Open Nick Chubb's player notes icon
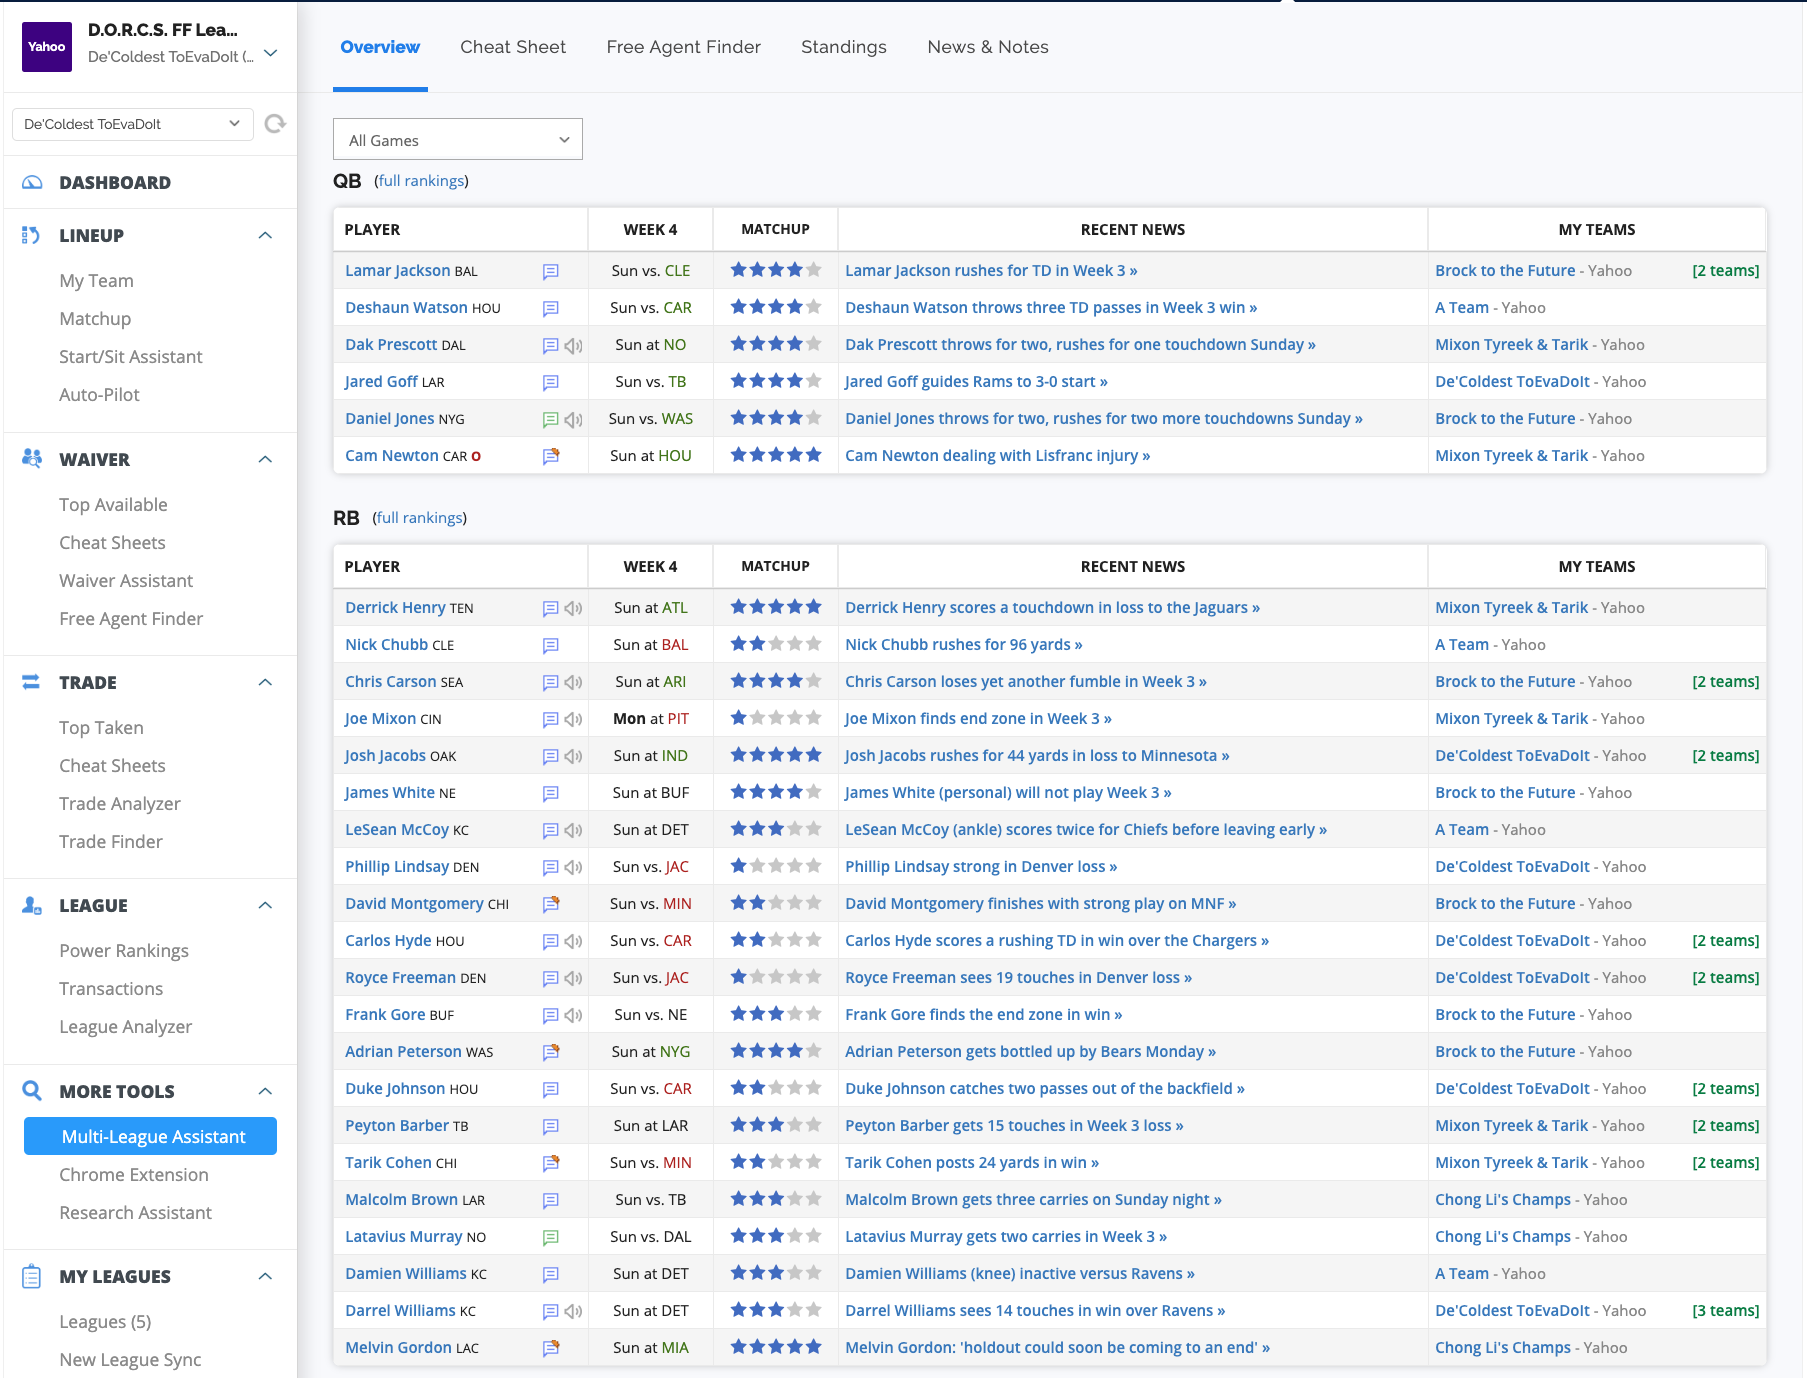 coord(550,645)
